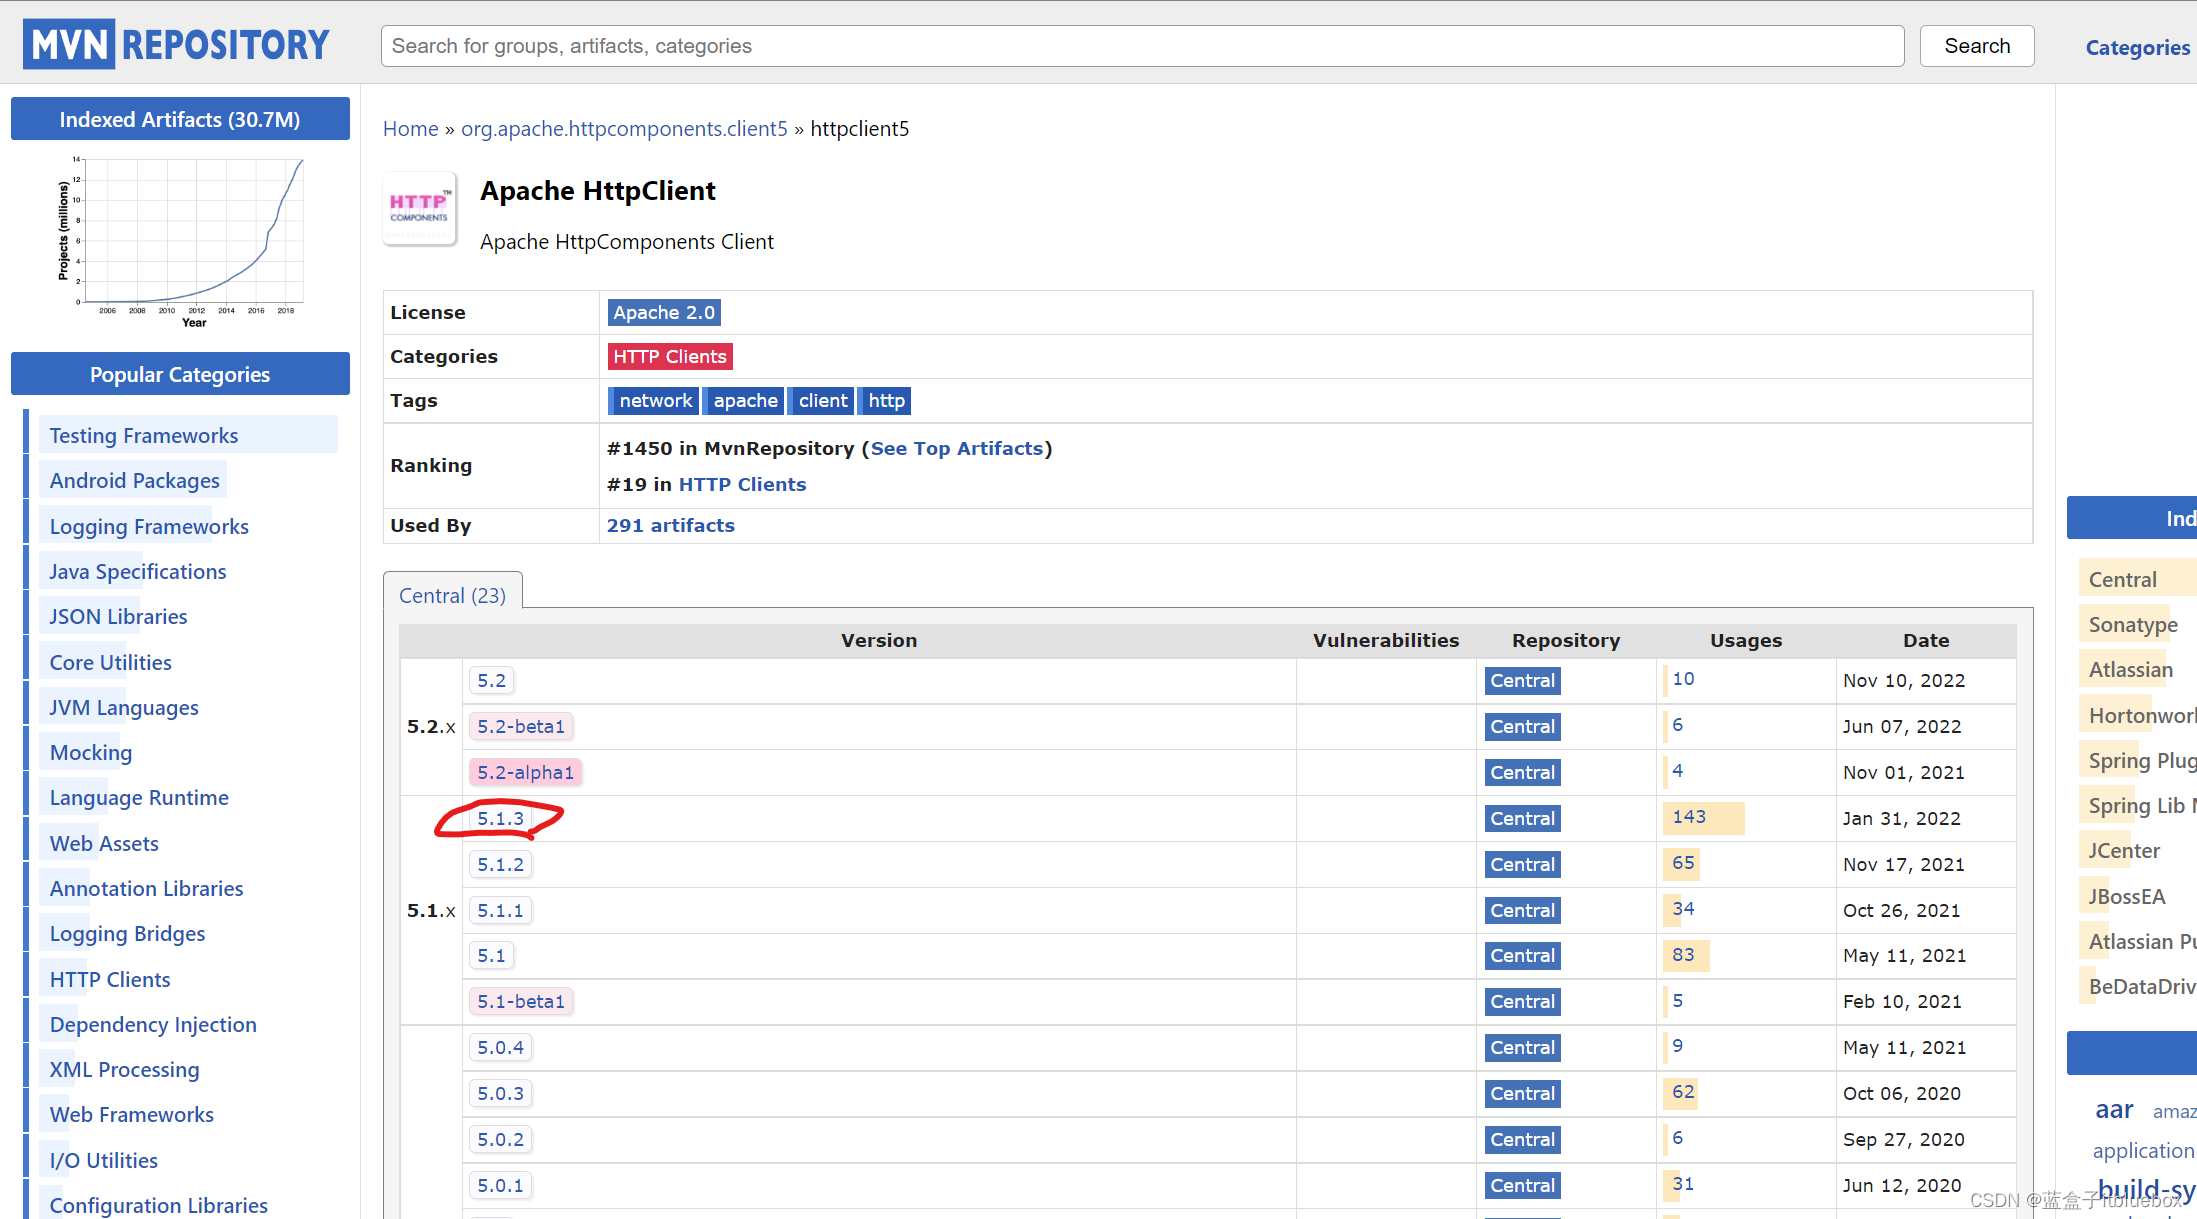Open Logging Frameworks category

149,527
